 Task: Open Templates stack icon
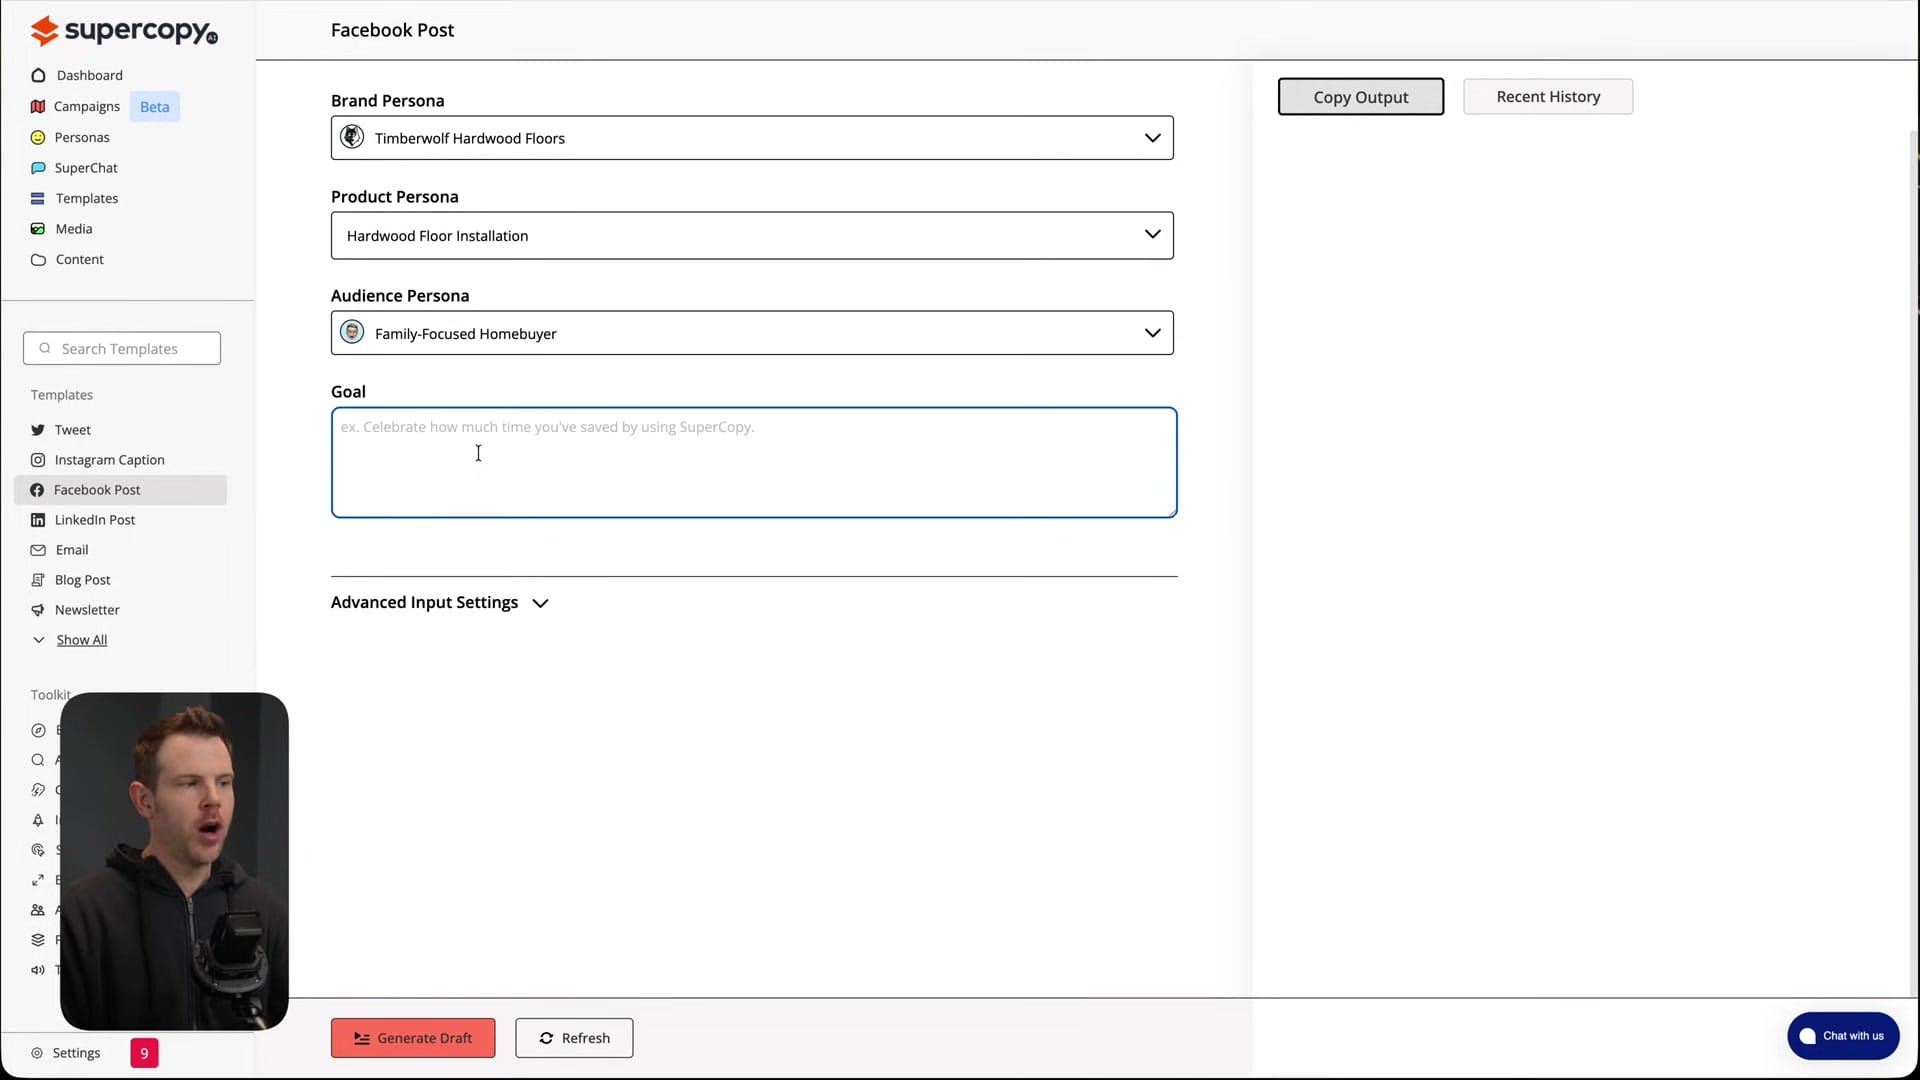click(38, 198)
